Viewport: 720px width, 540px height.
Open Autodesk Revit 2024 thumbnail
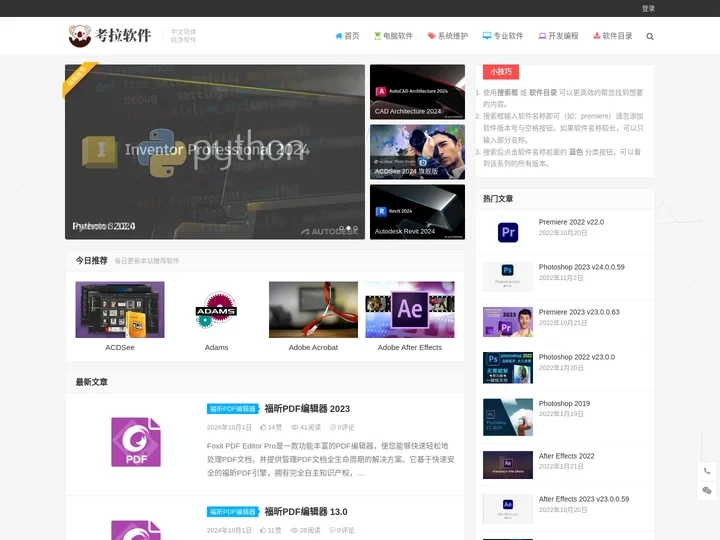coord(417,212)
